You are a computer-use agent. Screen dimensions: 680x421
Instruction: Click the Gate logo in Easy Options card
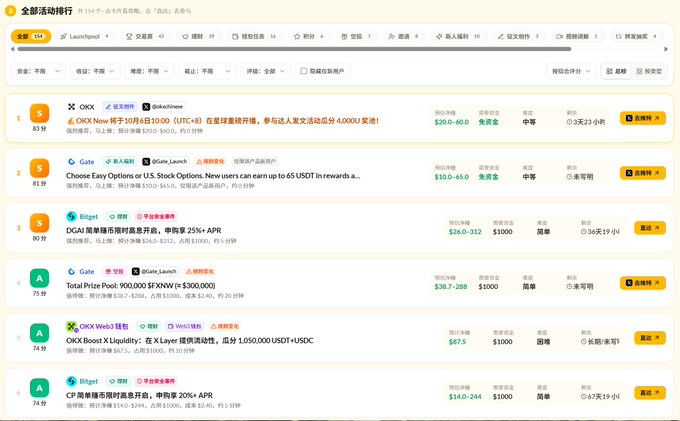click(x=72, y=161)
